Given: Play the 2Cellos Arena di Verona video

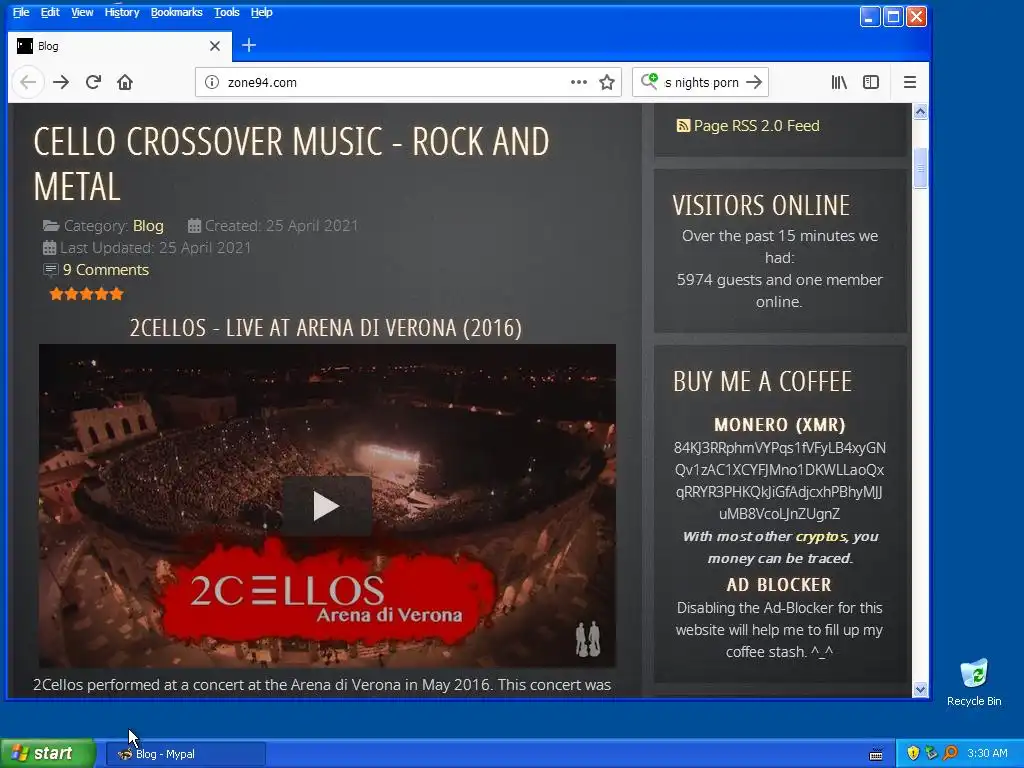Looking at the screenshot, I should coord(327,506).
